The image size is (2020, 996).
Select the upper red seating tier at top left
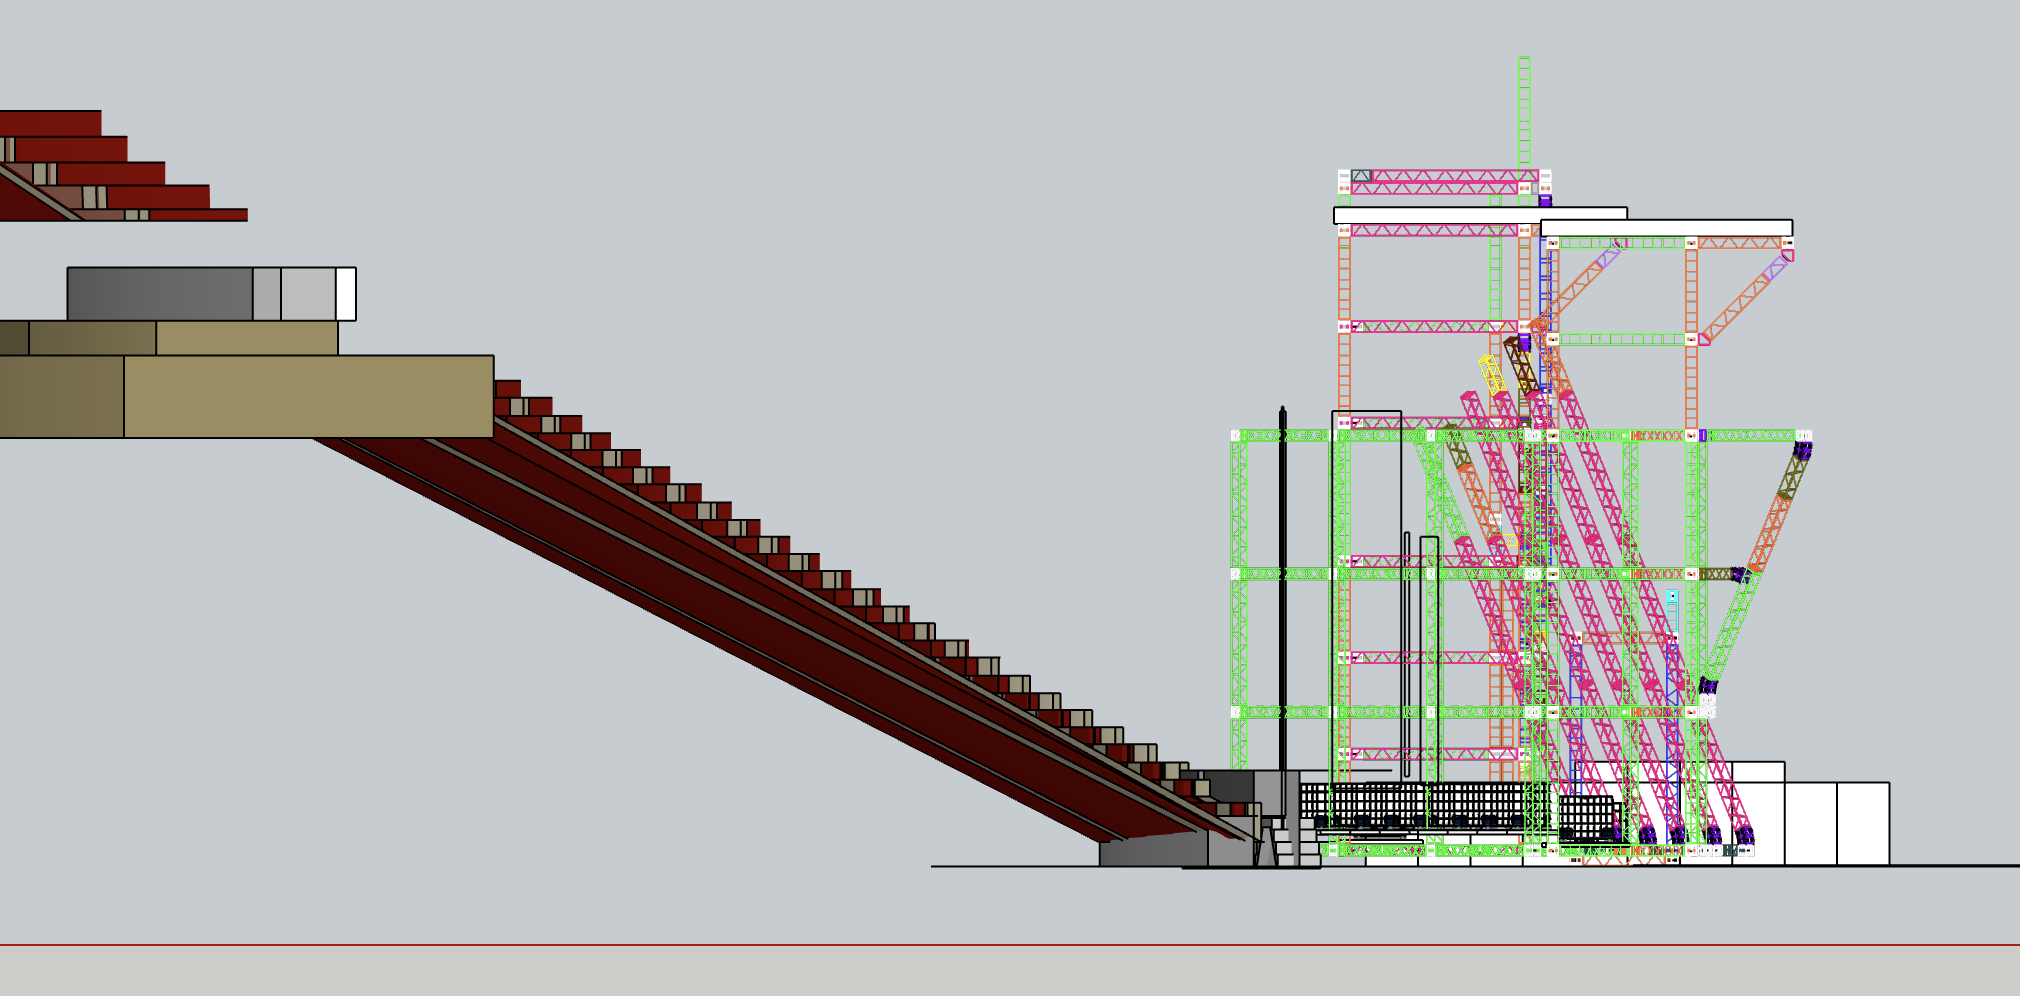[50, 123]
